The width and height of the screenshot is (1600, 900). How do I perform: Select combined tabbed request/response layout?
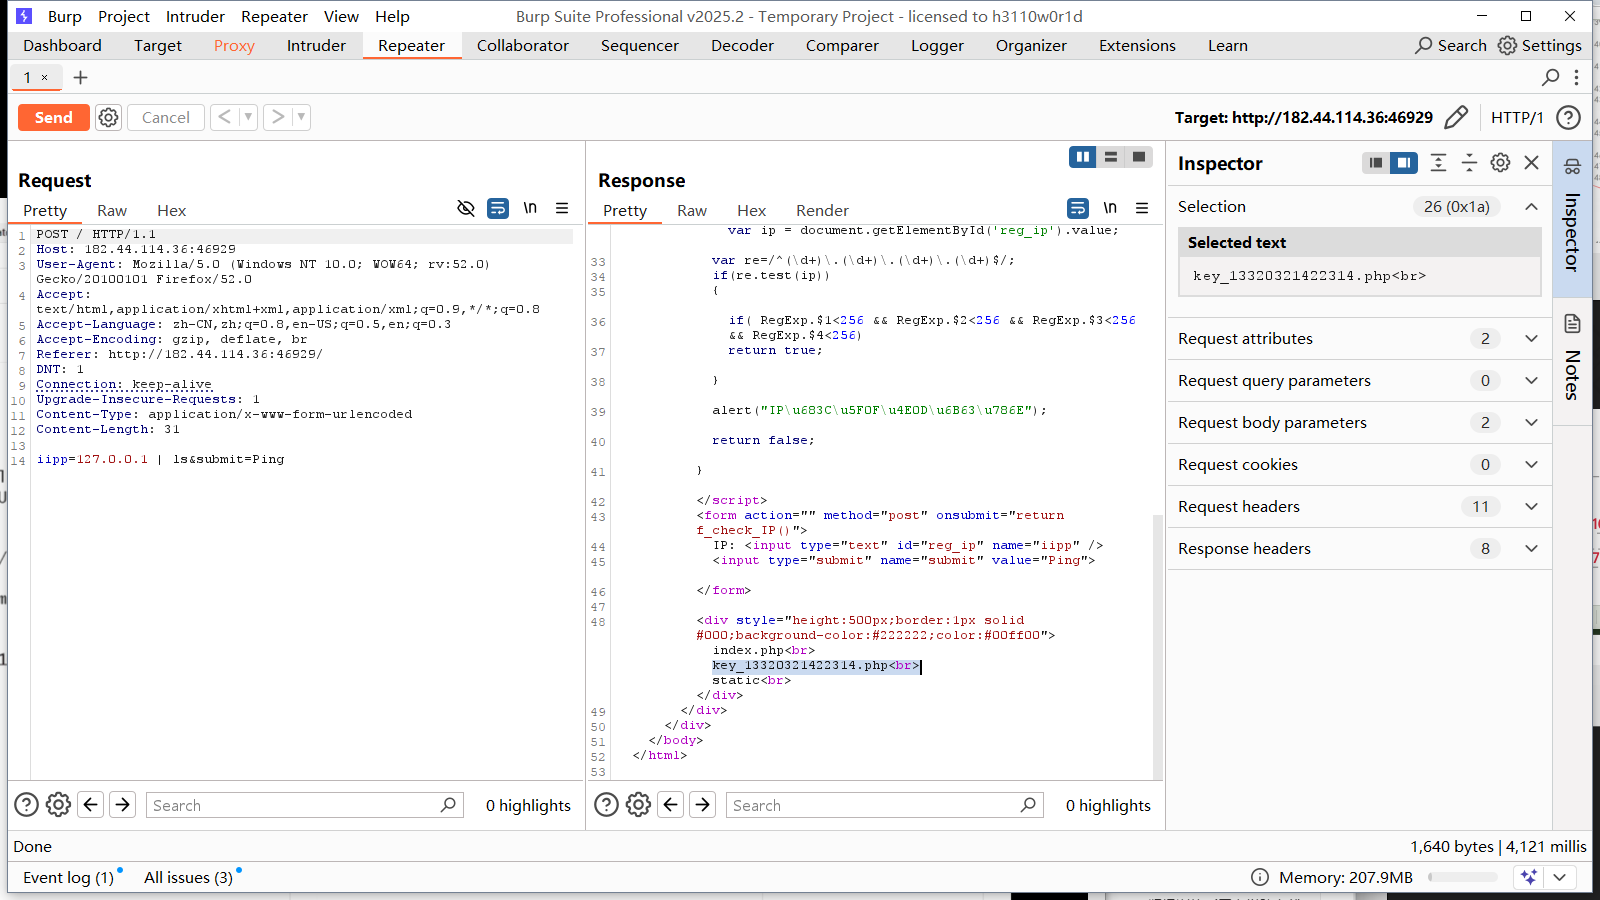tap(1139, 157)
